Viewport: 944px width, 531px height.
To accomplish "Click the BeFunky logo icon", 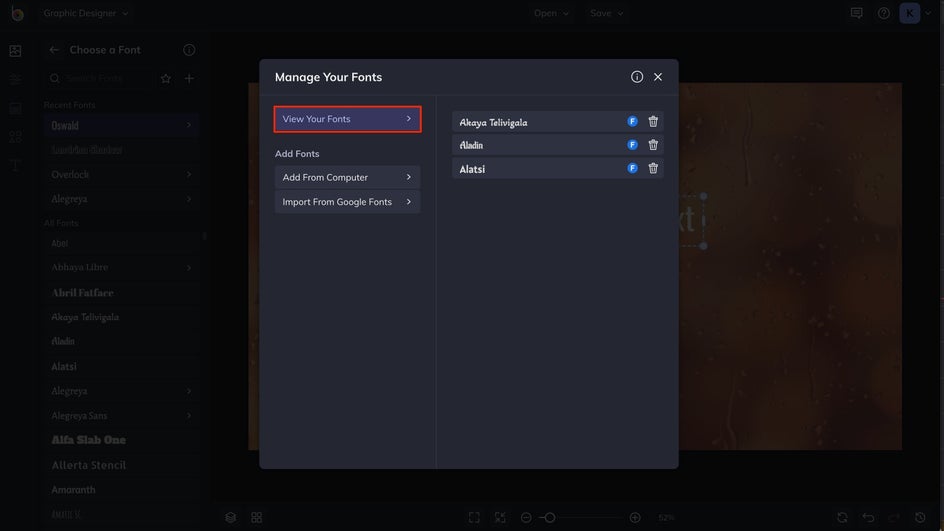I will [x=17, y=13].
